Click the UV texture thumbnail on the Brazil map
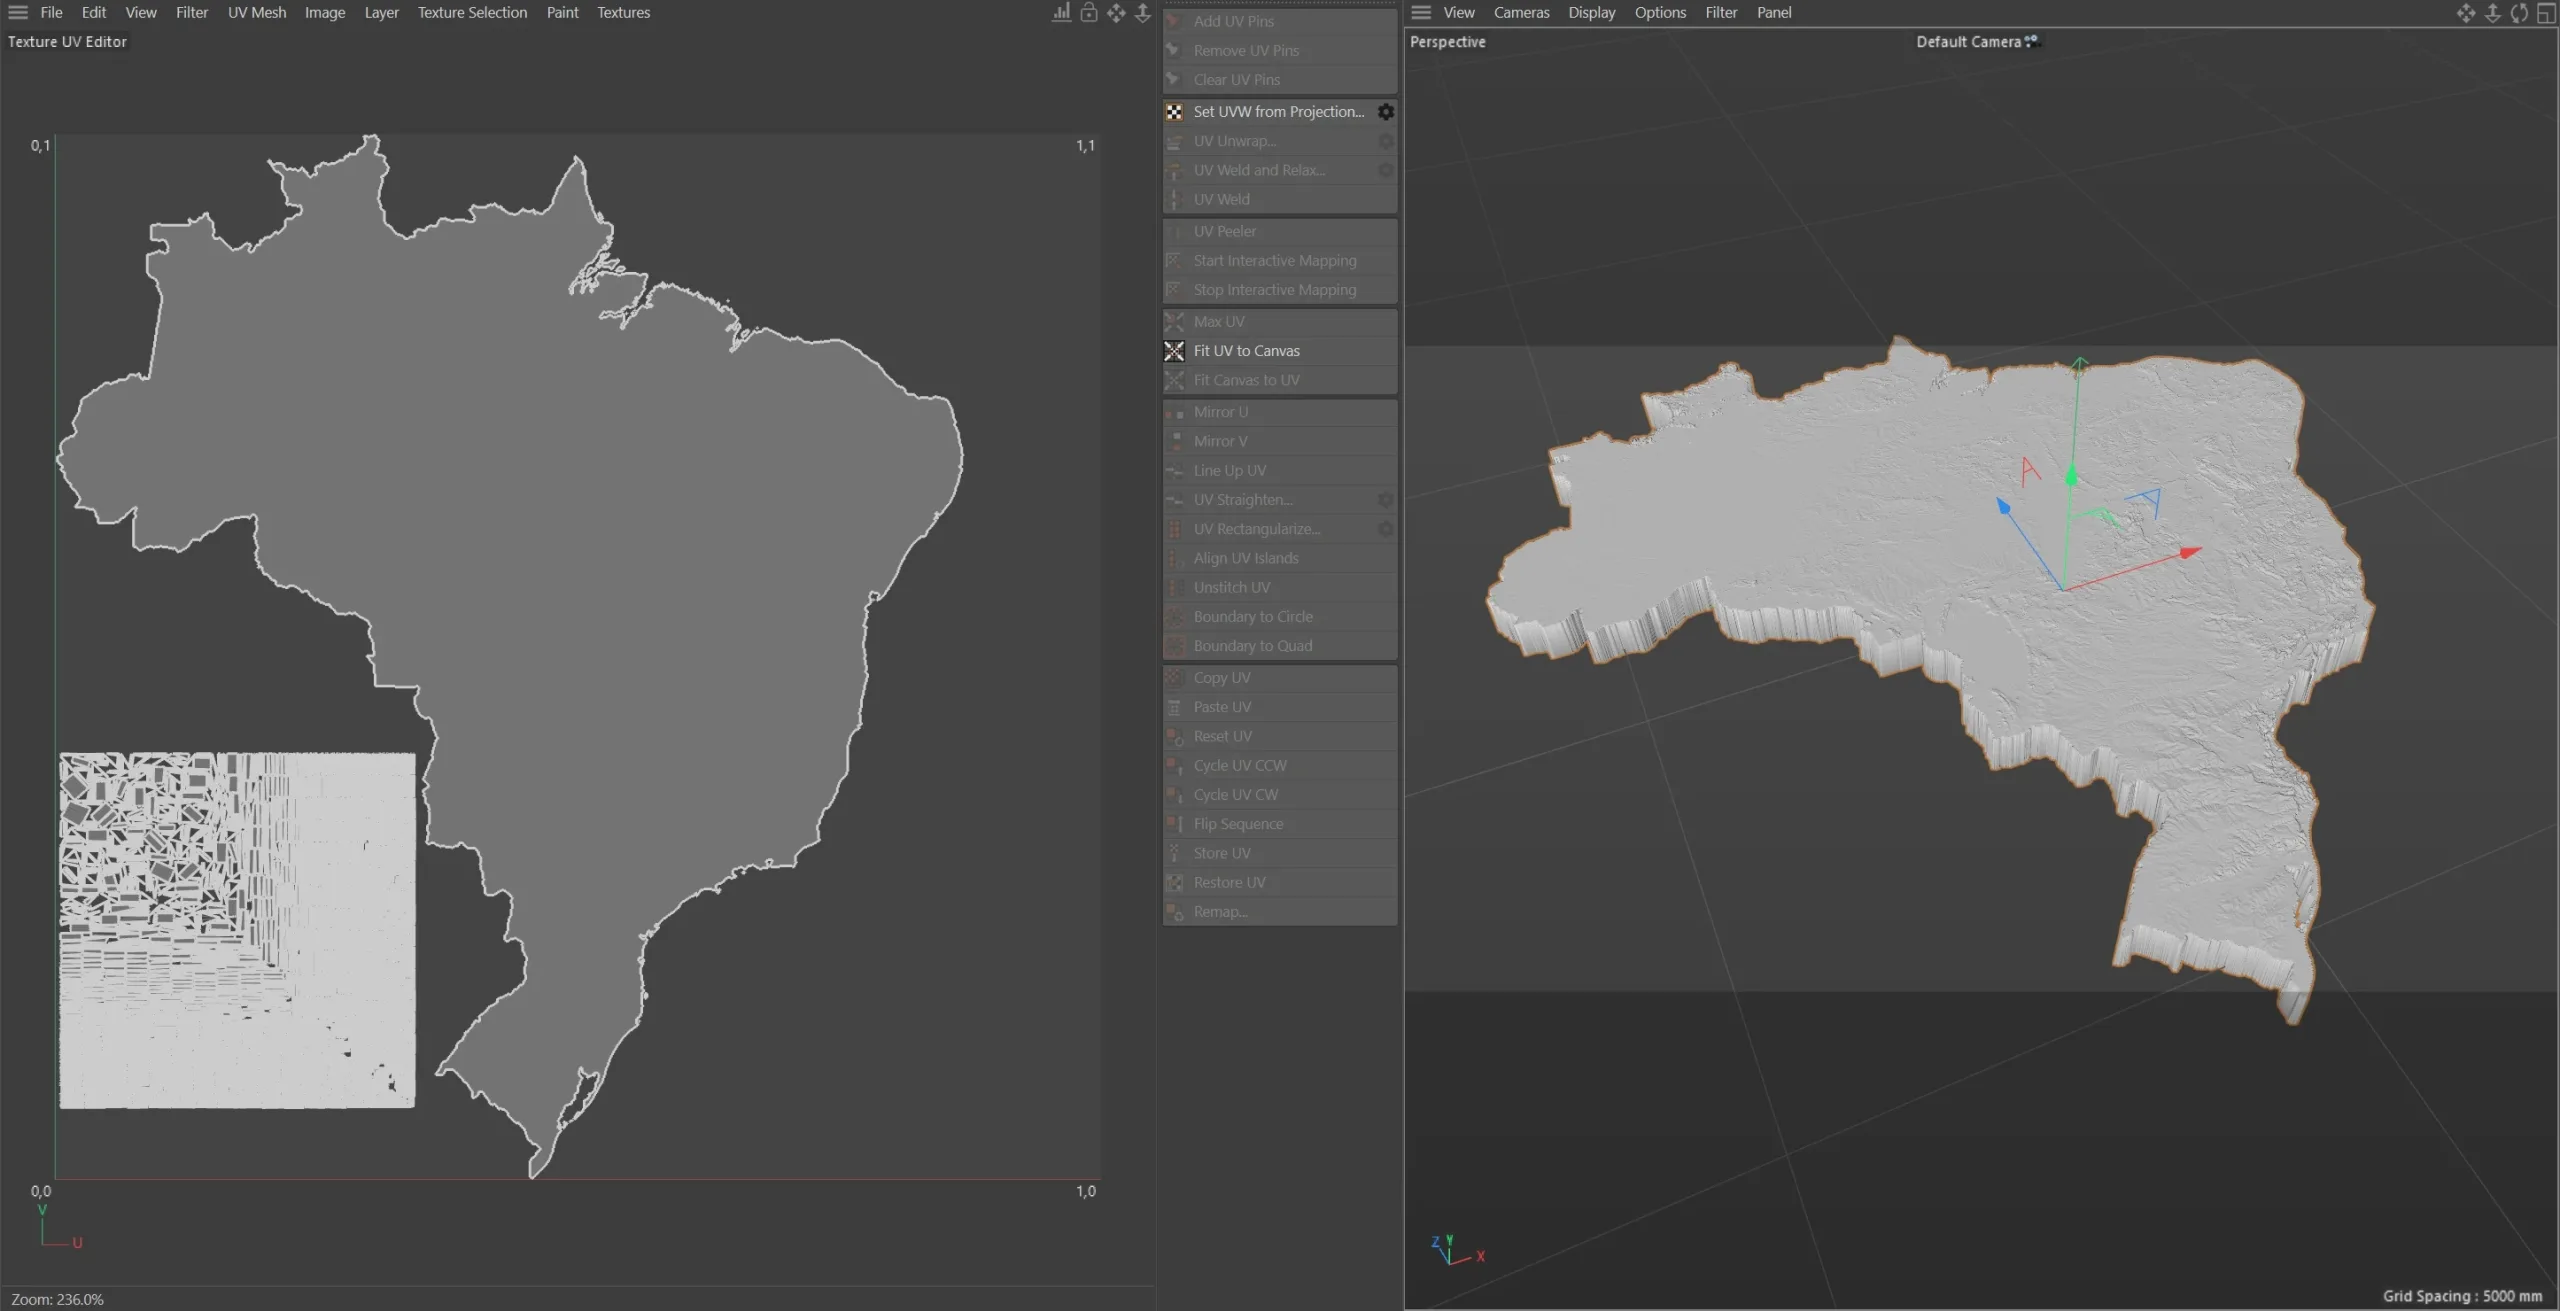Image resolution: width=2560 pixels, height=1311 pixels. (x=236, y=930)
